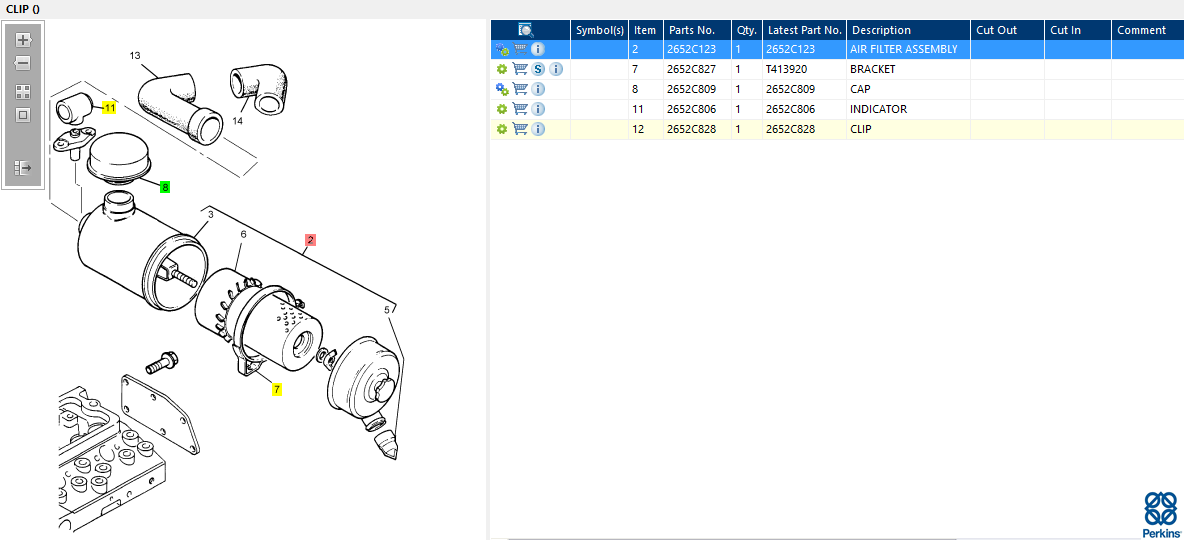Click the Cut Out column header
Screen dimensions: 1184x540
coord(1007,30)
